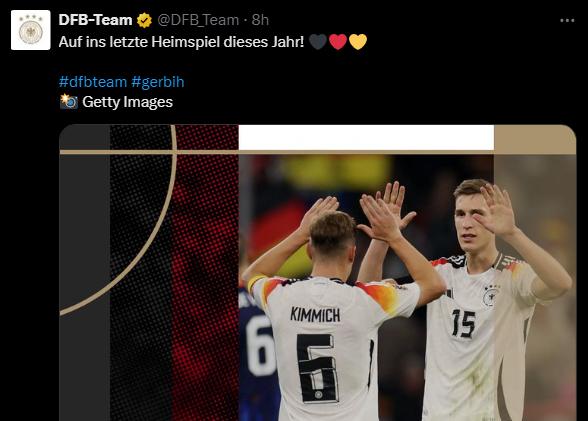
Task: Open the DFB-Team profile avatar
Action: pos(31,30)
